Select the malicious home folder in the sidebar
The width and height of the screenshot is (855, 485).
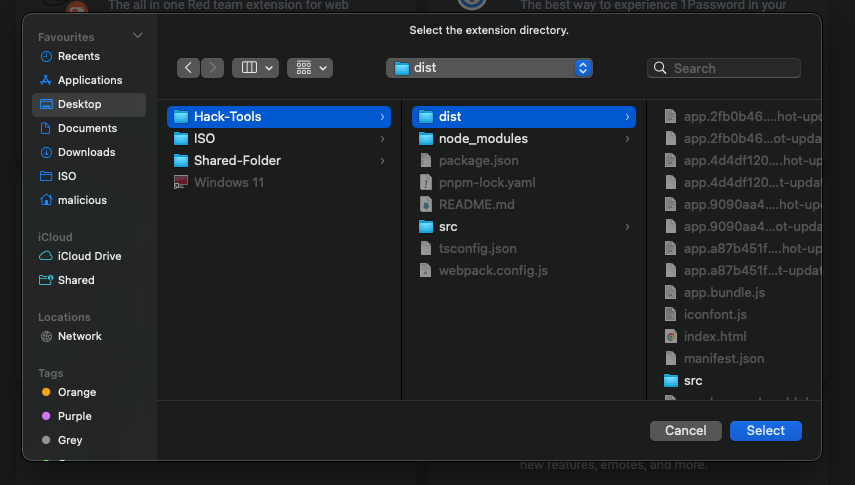[82, 200]
